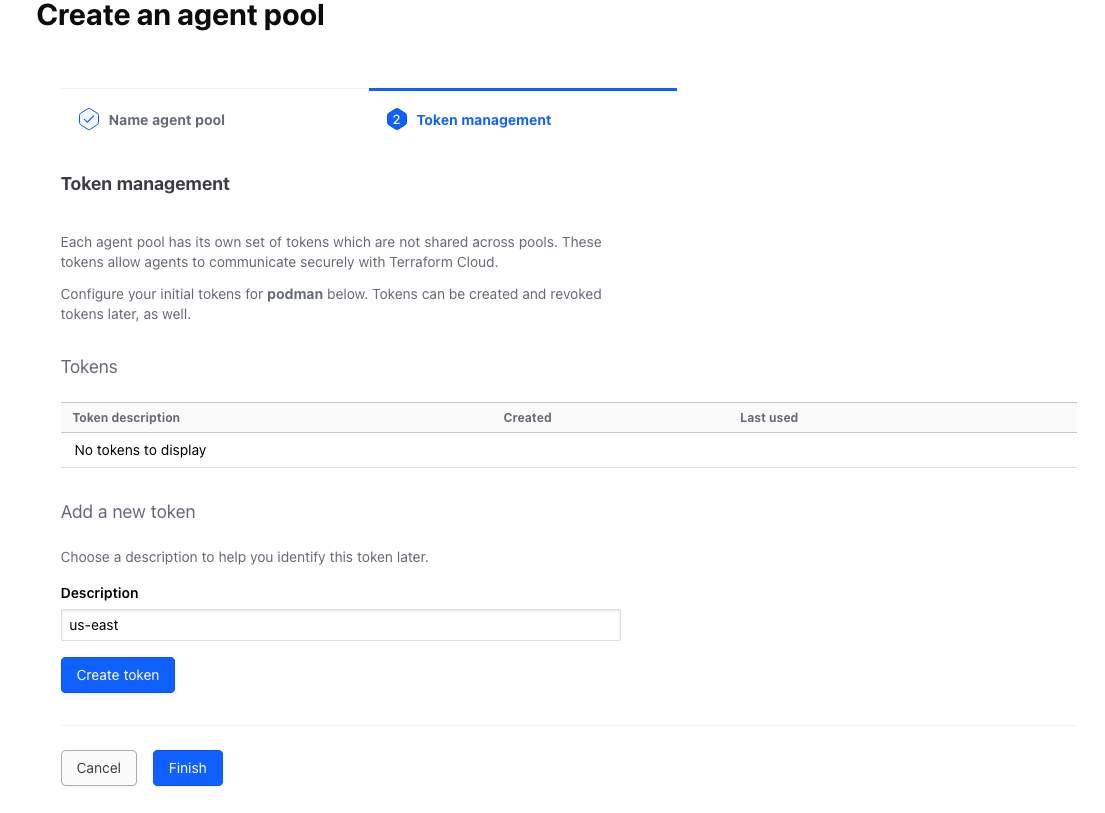Click the bold podman pool name
Viewport: 1105px width, 813px height.
click(294, 295)
